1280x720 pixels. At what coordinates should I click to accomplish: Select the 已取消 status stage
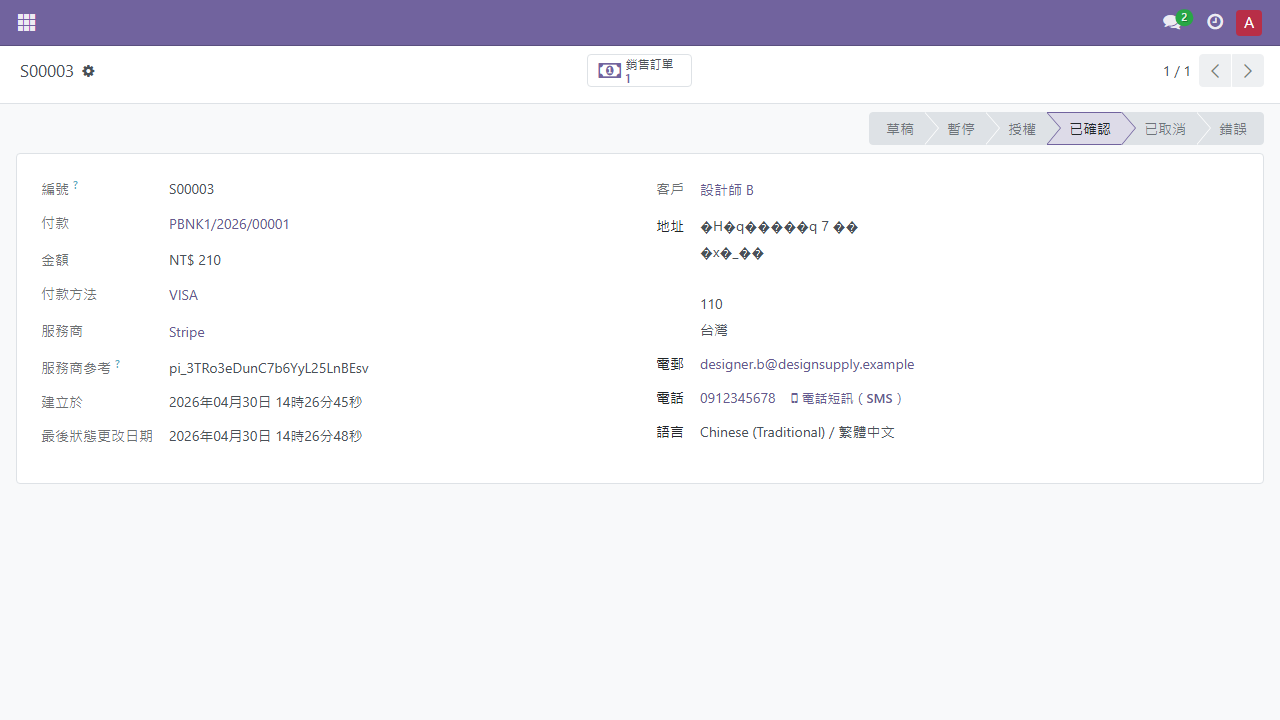(x=1164, y=129)
